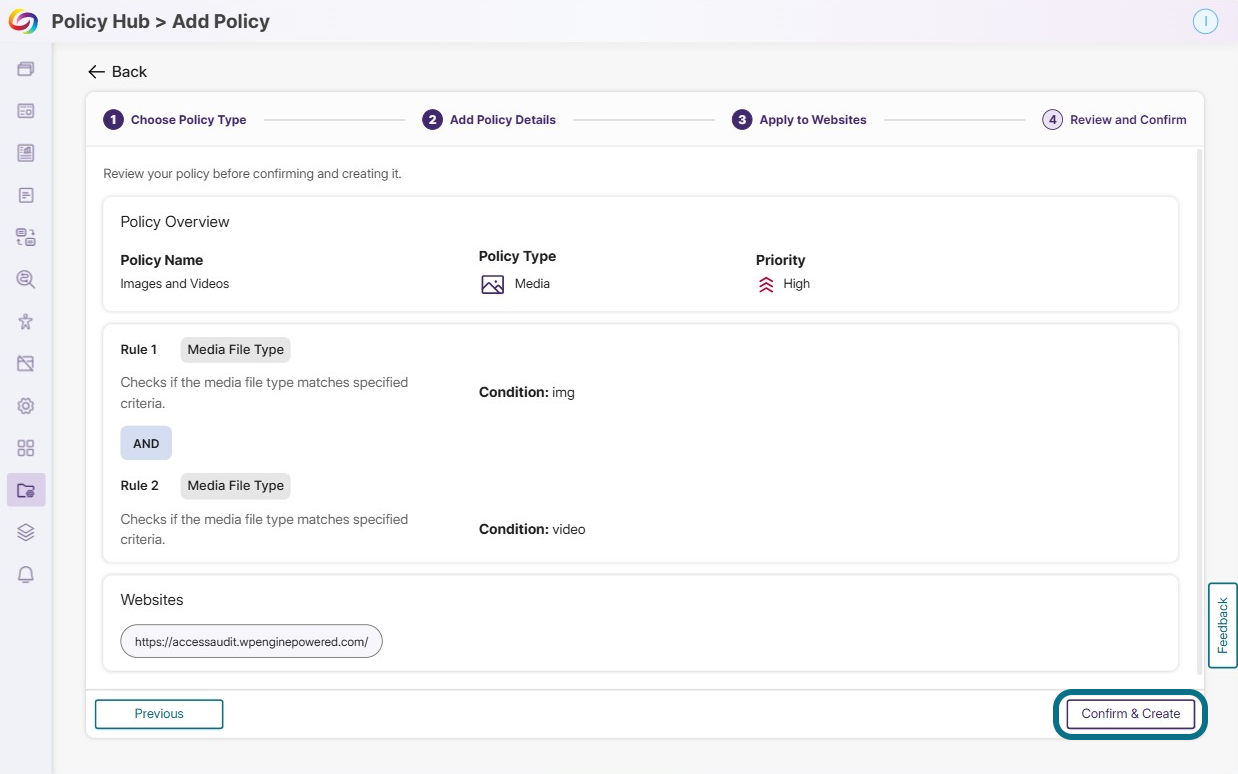1238x774 pixels.
Task: Click the 'Condition: video' text
Action: pos(532,529)
